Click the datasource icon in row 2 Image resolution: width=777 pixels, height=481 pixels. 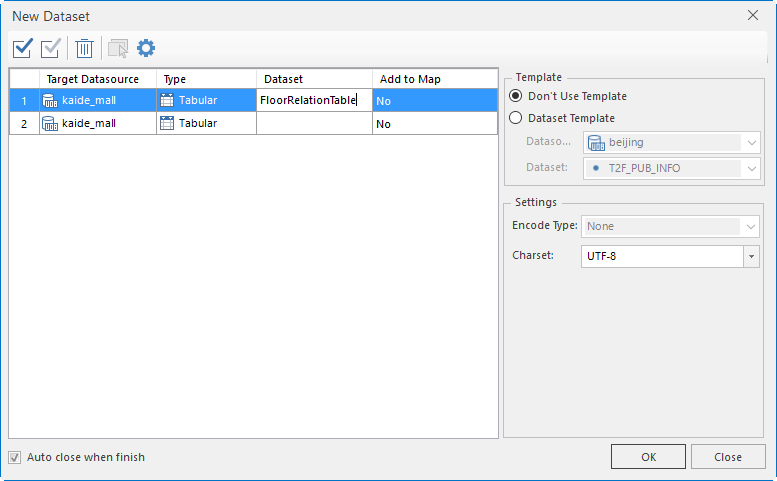pyautogui.click(x=50, y=124)
